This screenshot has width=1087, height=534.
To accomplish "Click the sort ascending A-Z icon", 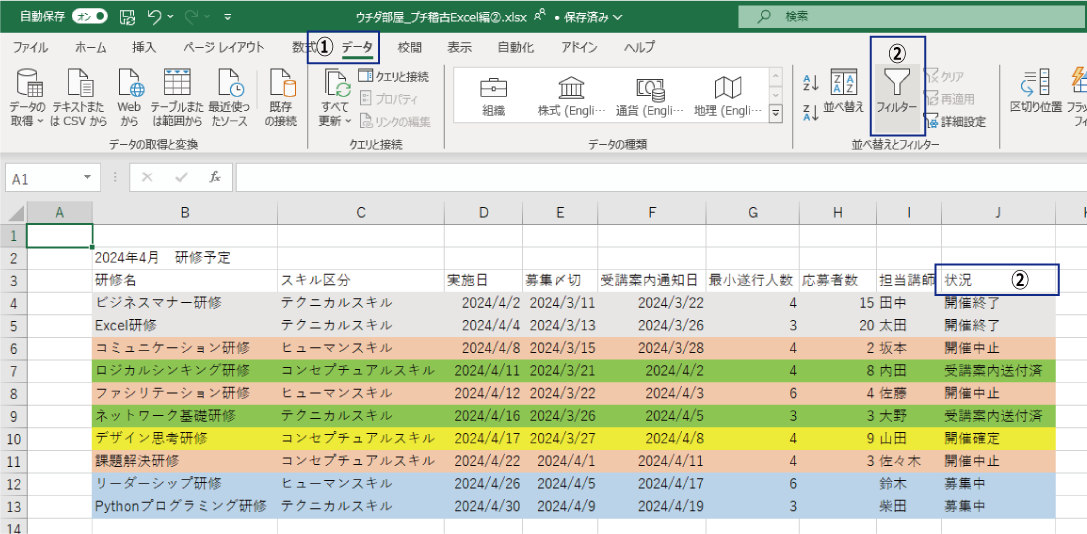I will click(811, 82).
